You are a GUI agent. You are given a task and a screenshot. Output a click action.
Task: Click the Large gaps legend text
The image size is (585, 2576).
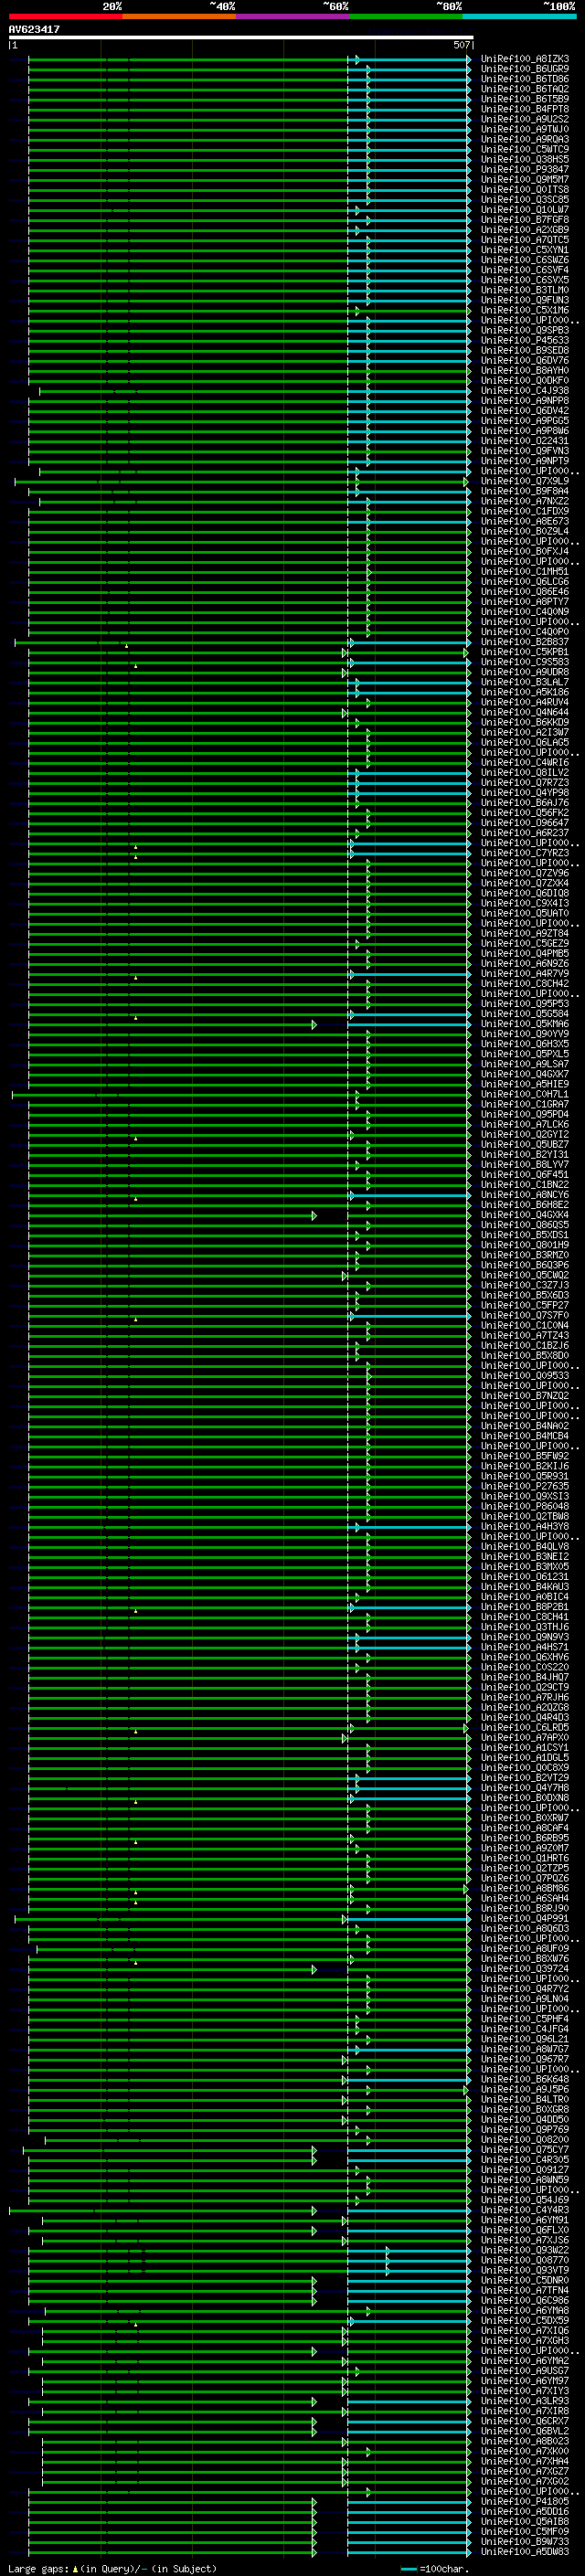tap(112, 2569)
